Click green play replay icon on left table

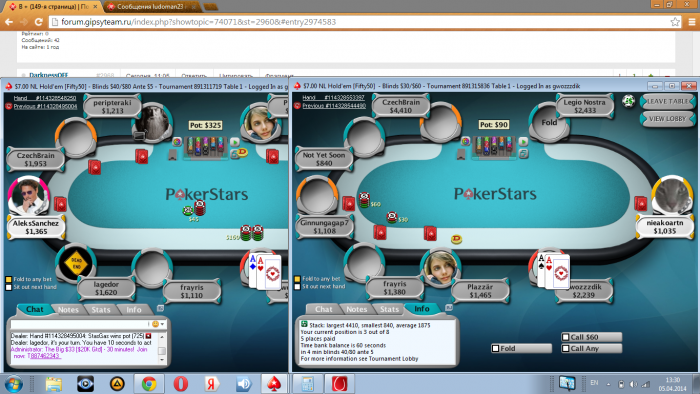pyautogui.click(x=235, y=142)
